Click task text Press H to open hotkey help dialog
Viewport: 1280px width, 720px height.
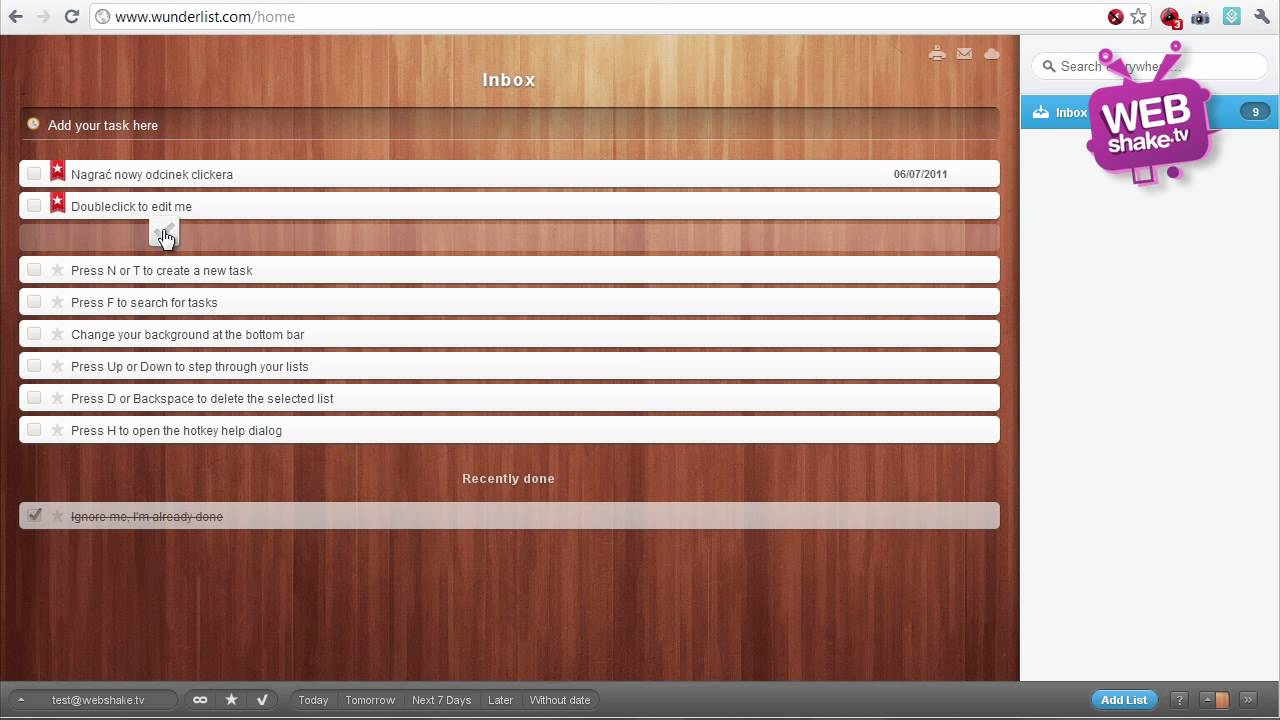tap(176, 430)
